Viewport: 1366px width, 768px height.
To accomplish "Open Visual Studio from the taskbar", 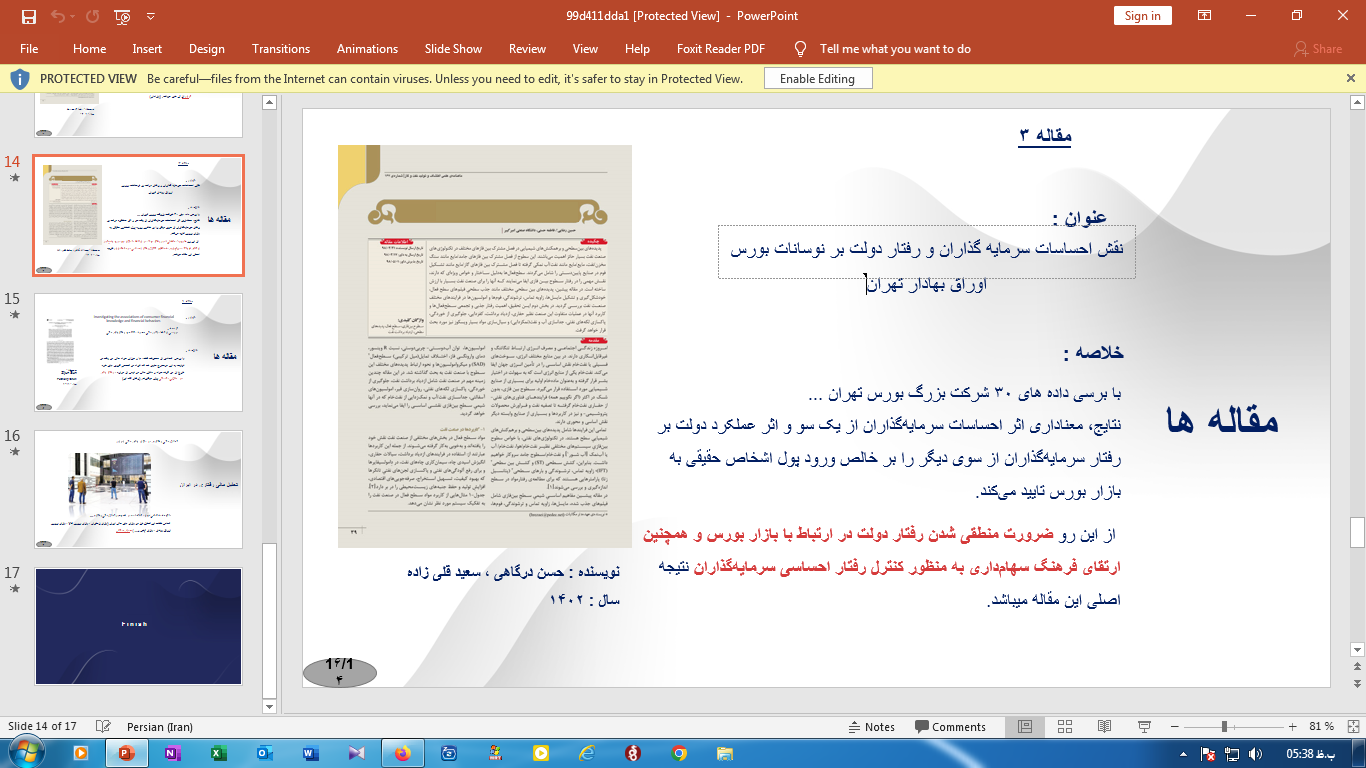I will [357, 753].
